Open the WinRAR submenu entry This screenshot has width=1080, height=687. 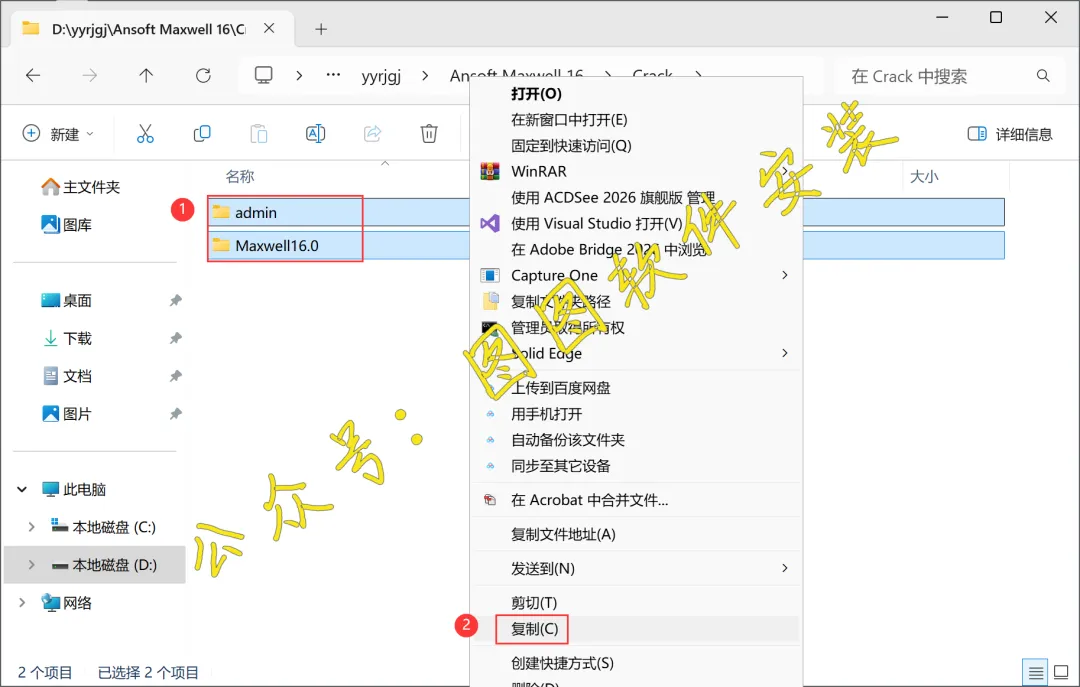[635, 172]
